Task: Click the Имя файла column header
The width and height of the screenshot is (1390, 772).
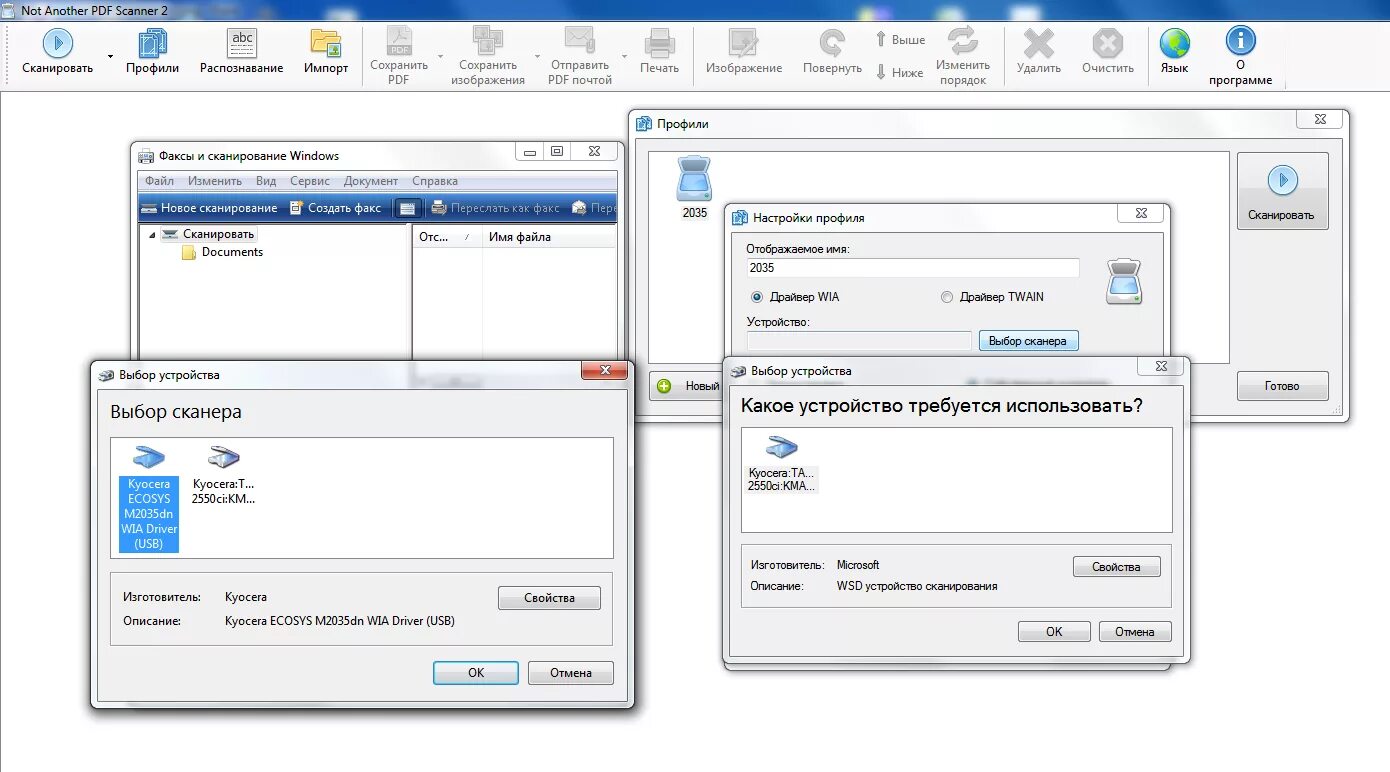Action: coord(520,237)
